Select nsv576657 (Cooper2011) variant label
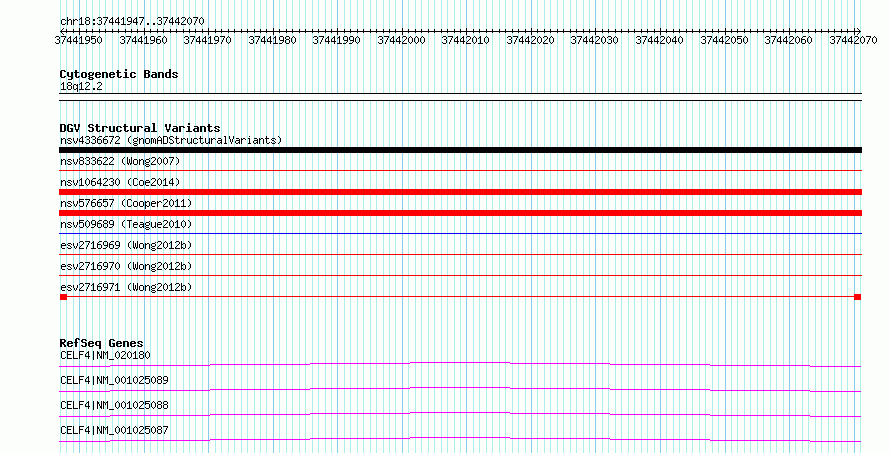890x453 pixels. coord(126,203)
